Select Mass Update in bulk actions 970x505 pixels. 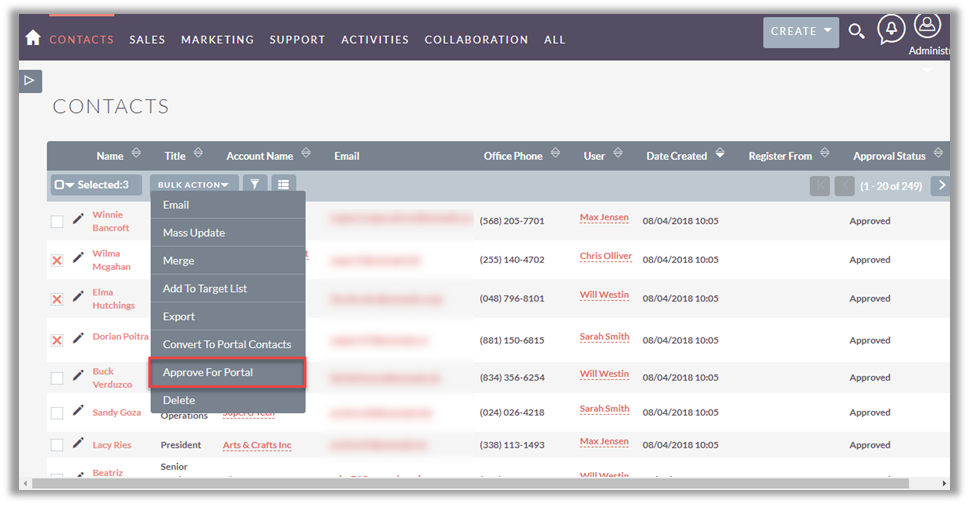(x=194, y=233)
